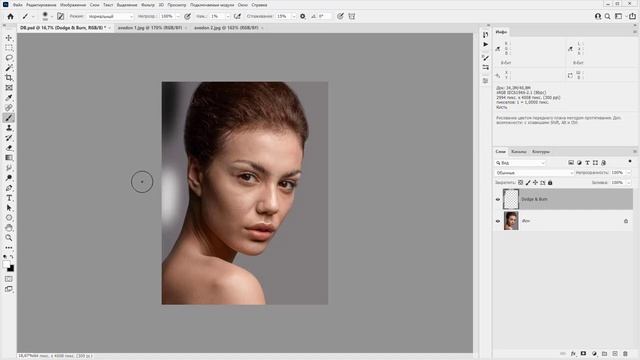Select the Path Selection tool

tap(9, 208)
